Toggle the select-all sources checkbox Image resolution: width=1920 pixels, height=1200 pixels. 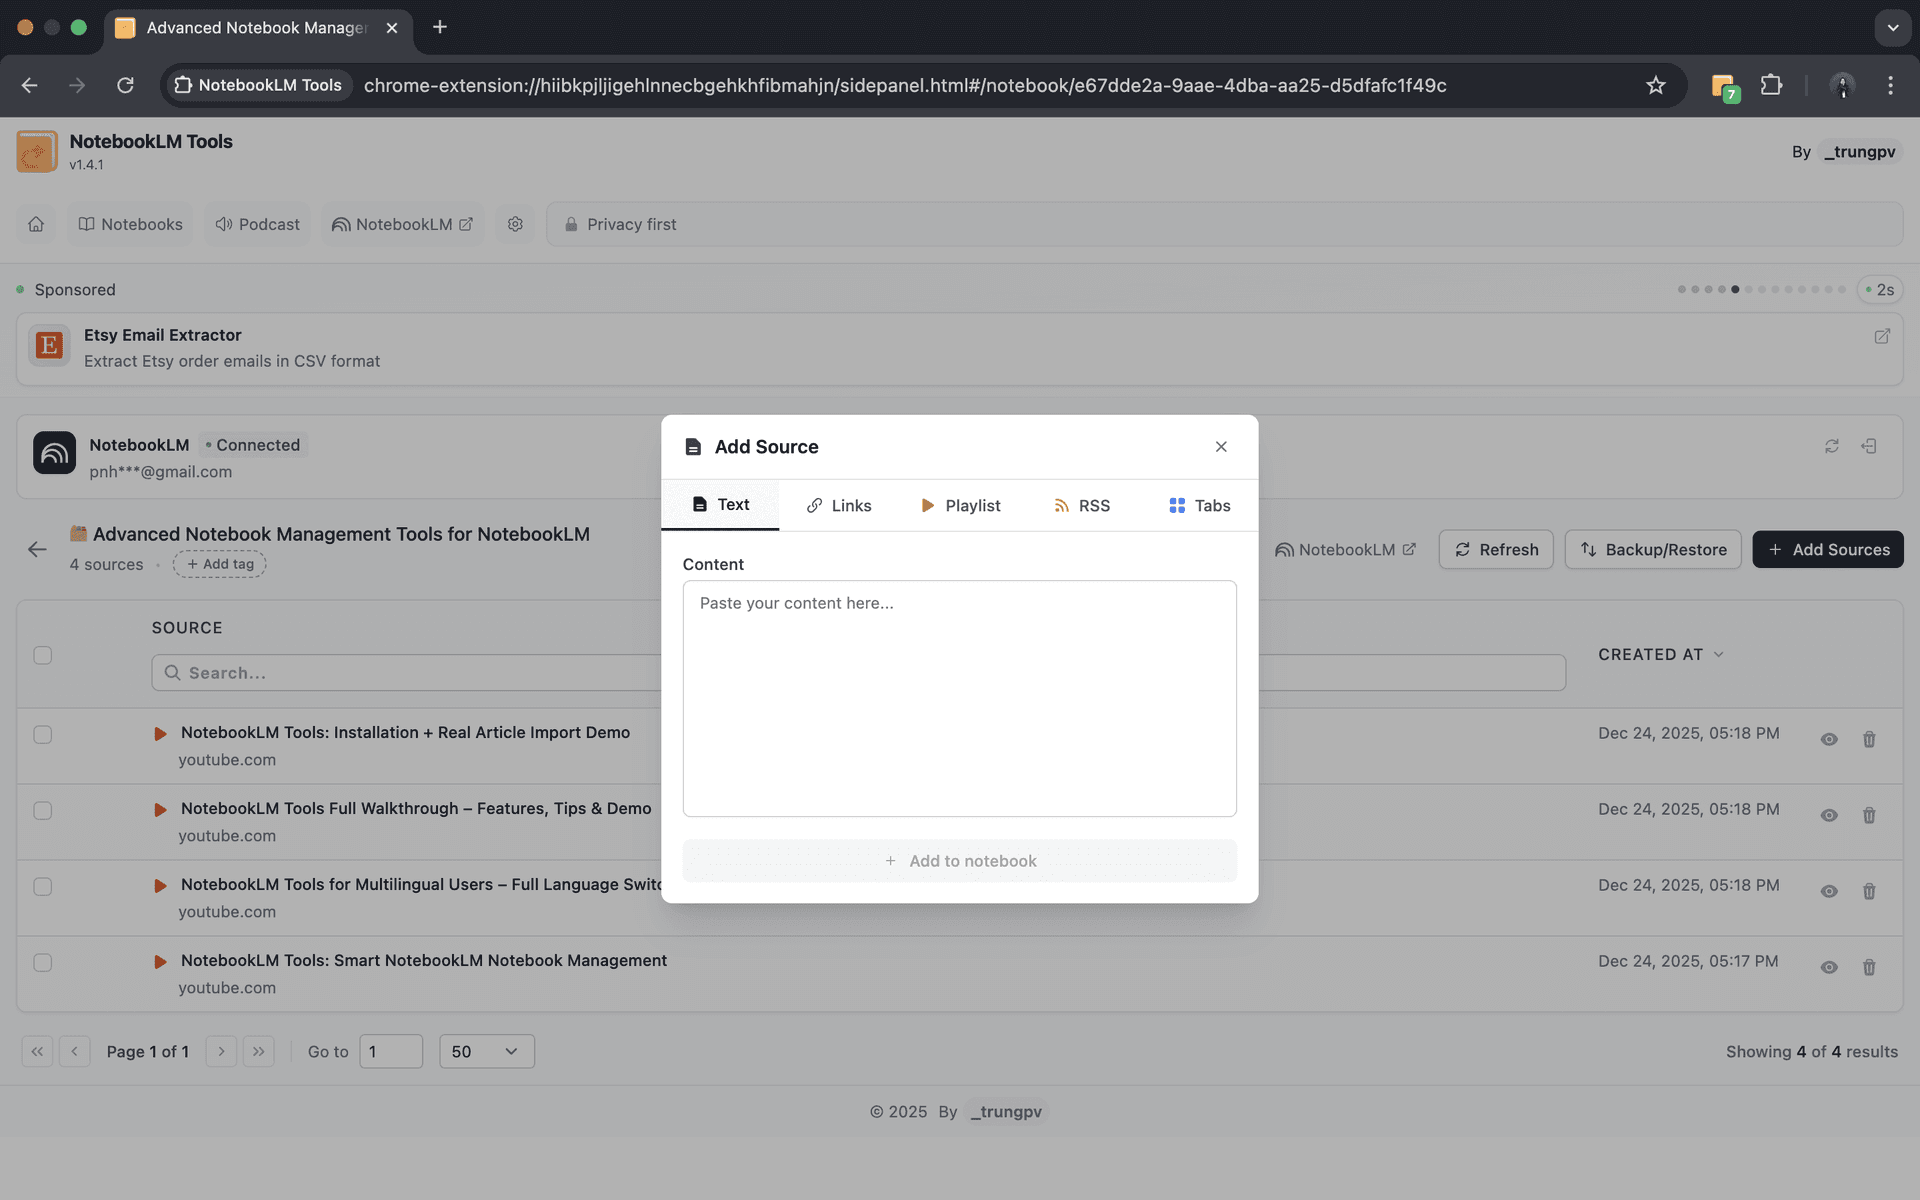(43, 655)
